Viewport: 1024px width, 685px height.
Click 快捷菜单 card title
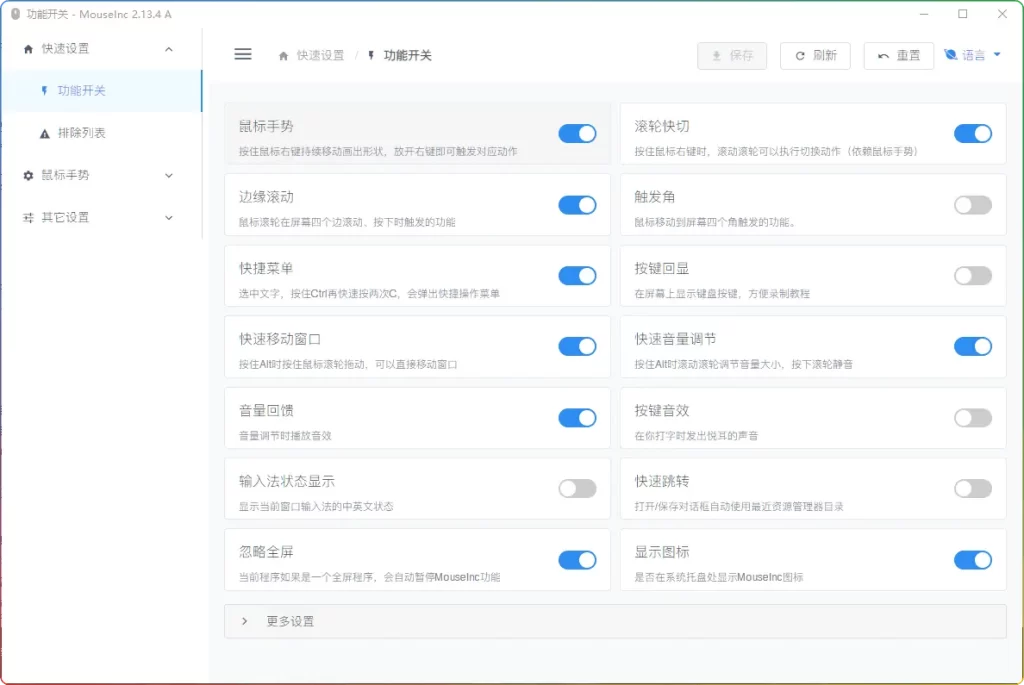click(x=266, y=268)
